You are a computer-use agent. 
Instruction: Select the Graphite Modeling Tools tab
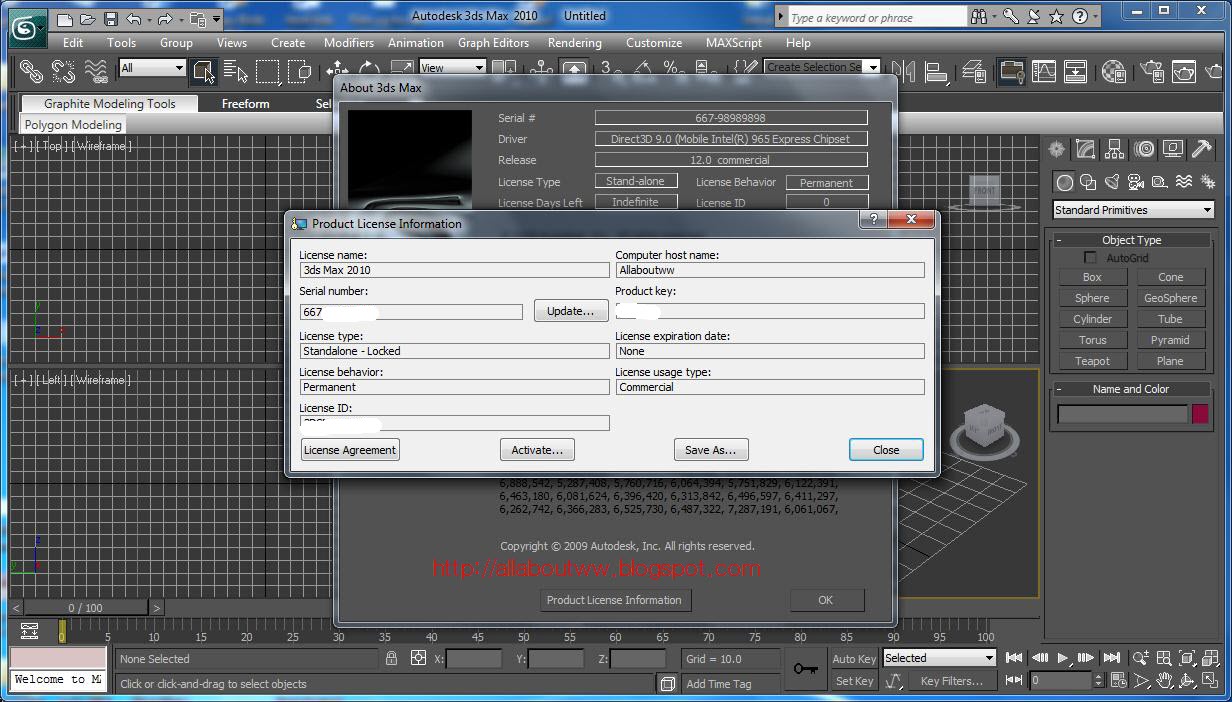click(x=110, y=104)
